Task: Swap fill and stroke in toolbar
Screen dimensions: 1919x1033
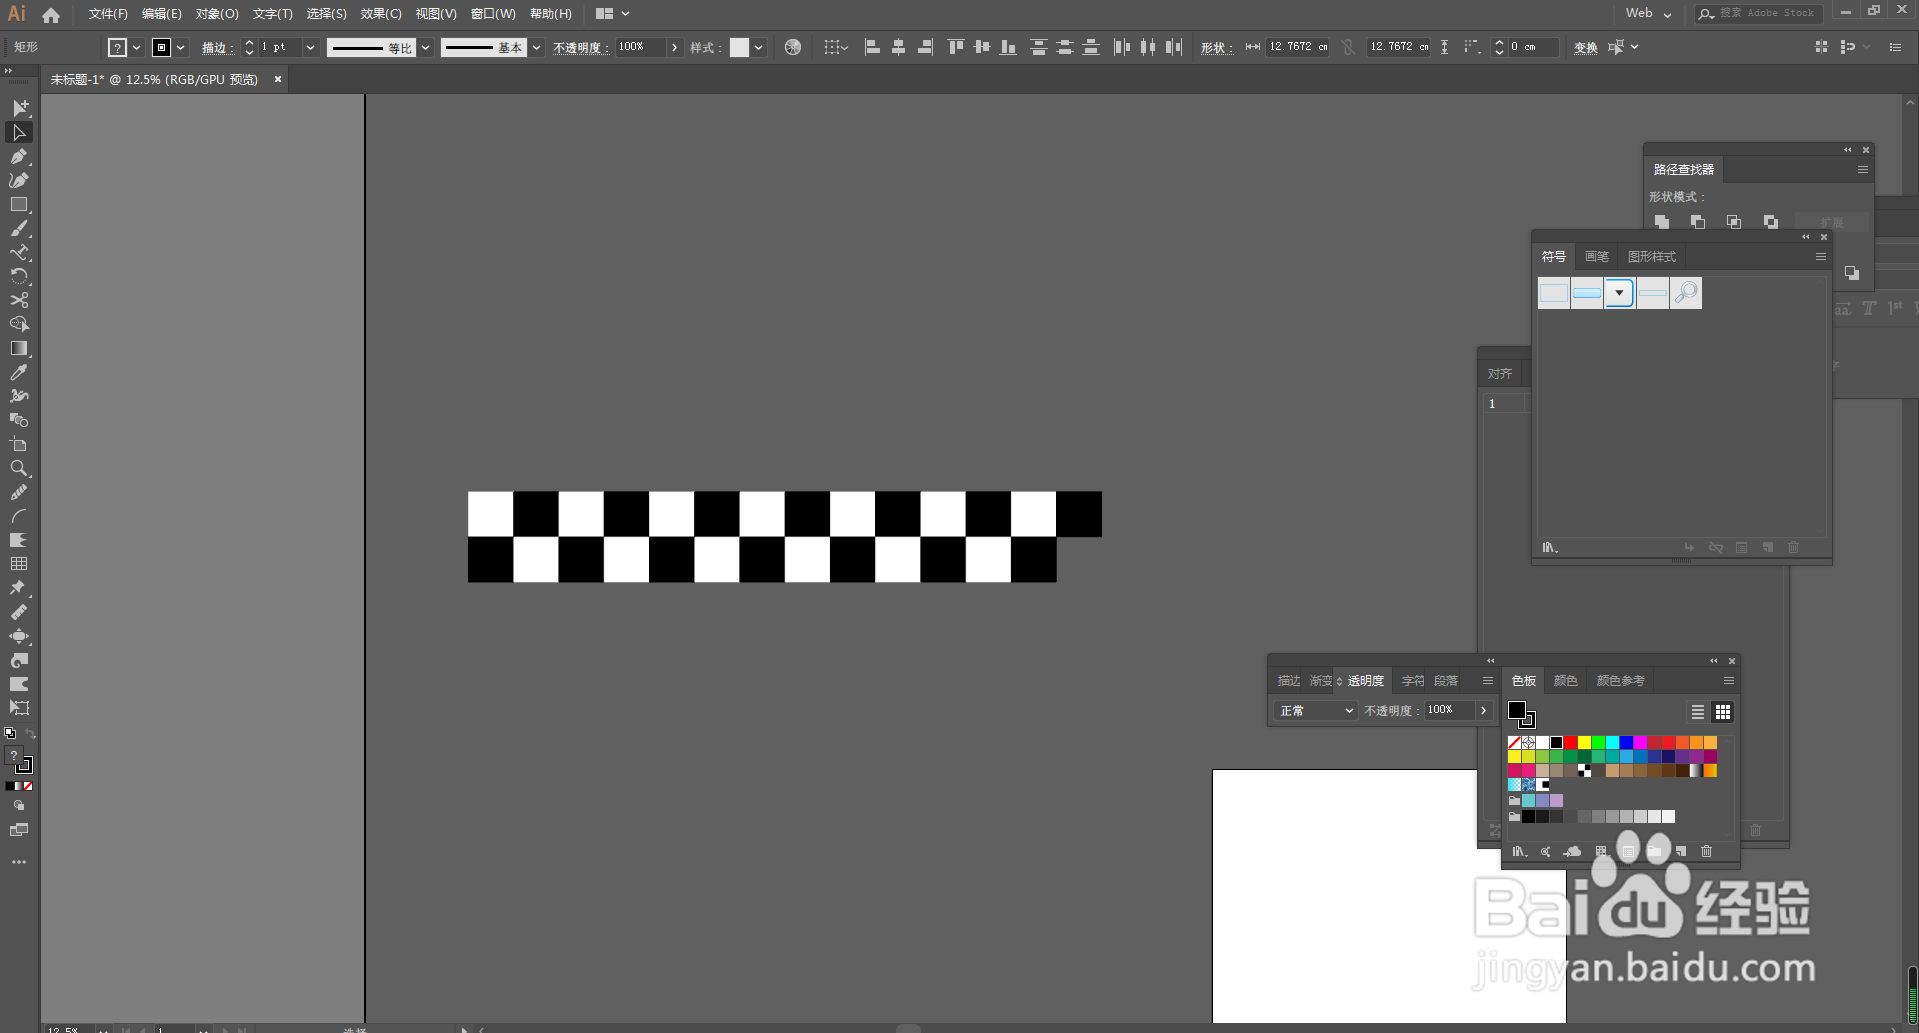Action: click(x=30, y=734)
